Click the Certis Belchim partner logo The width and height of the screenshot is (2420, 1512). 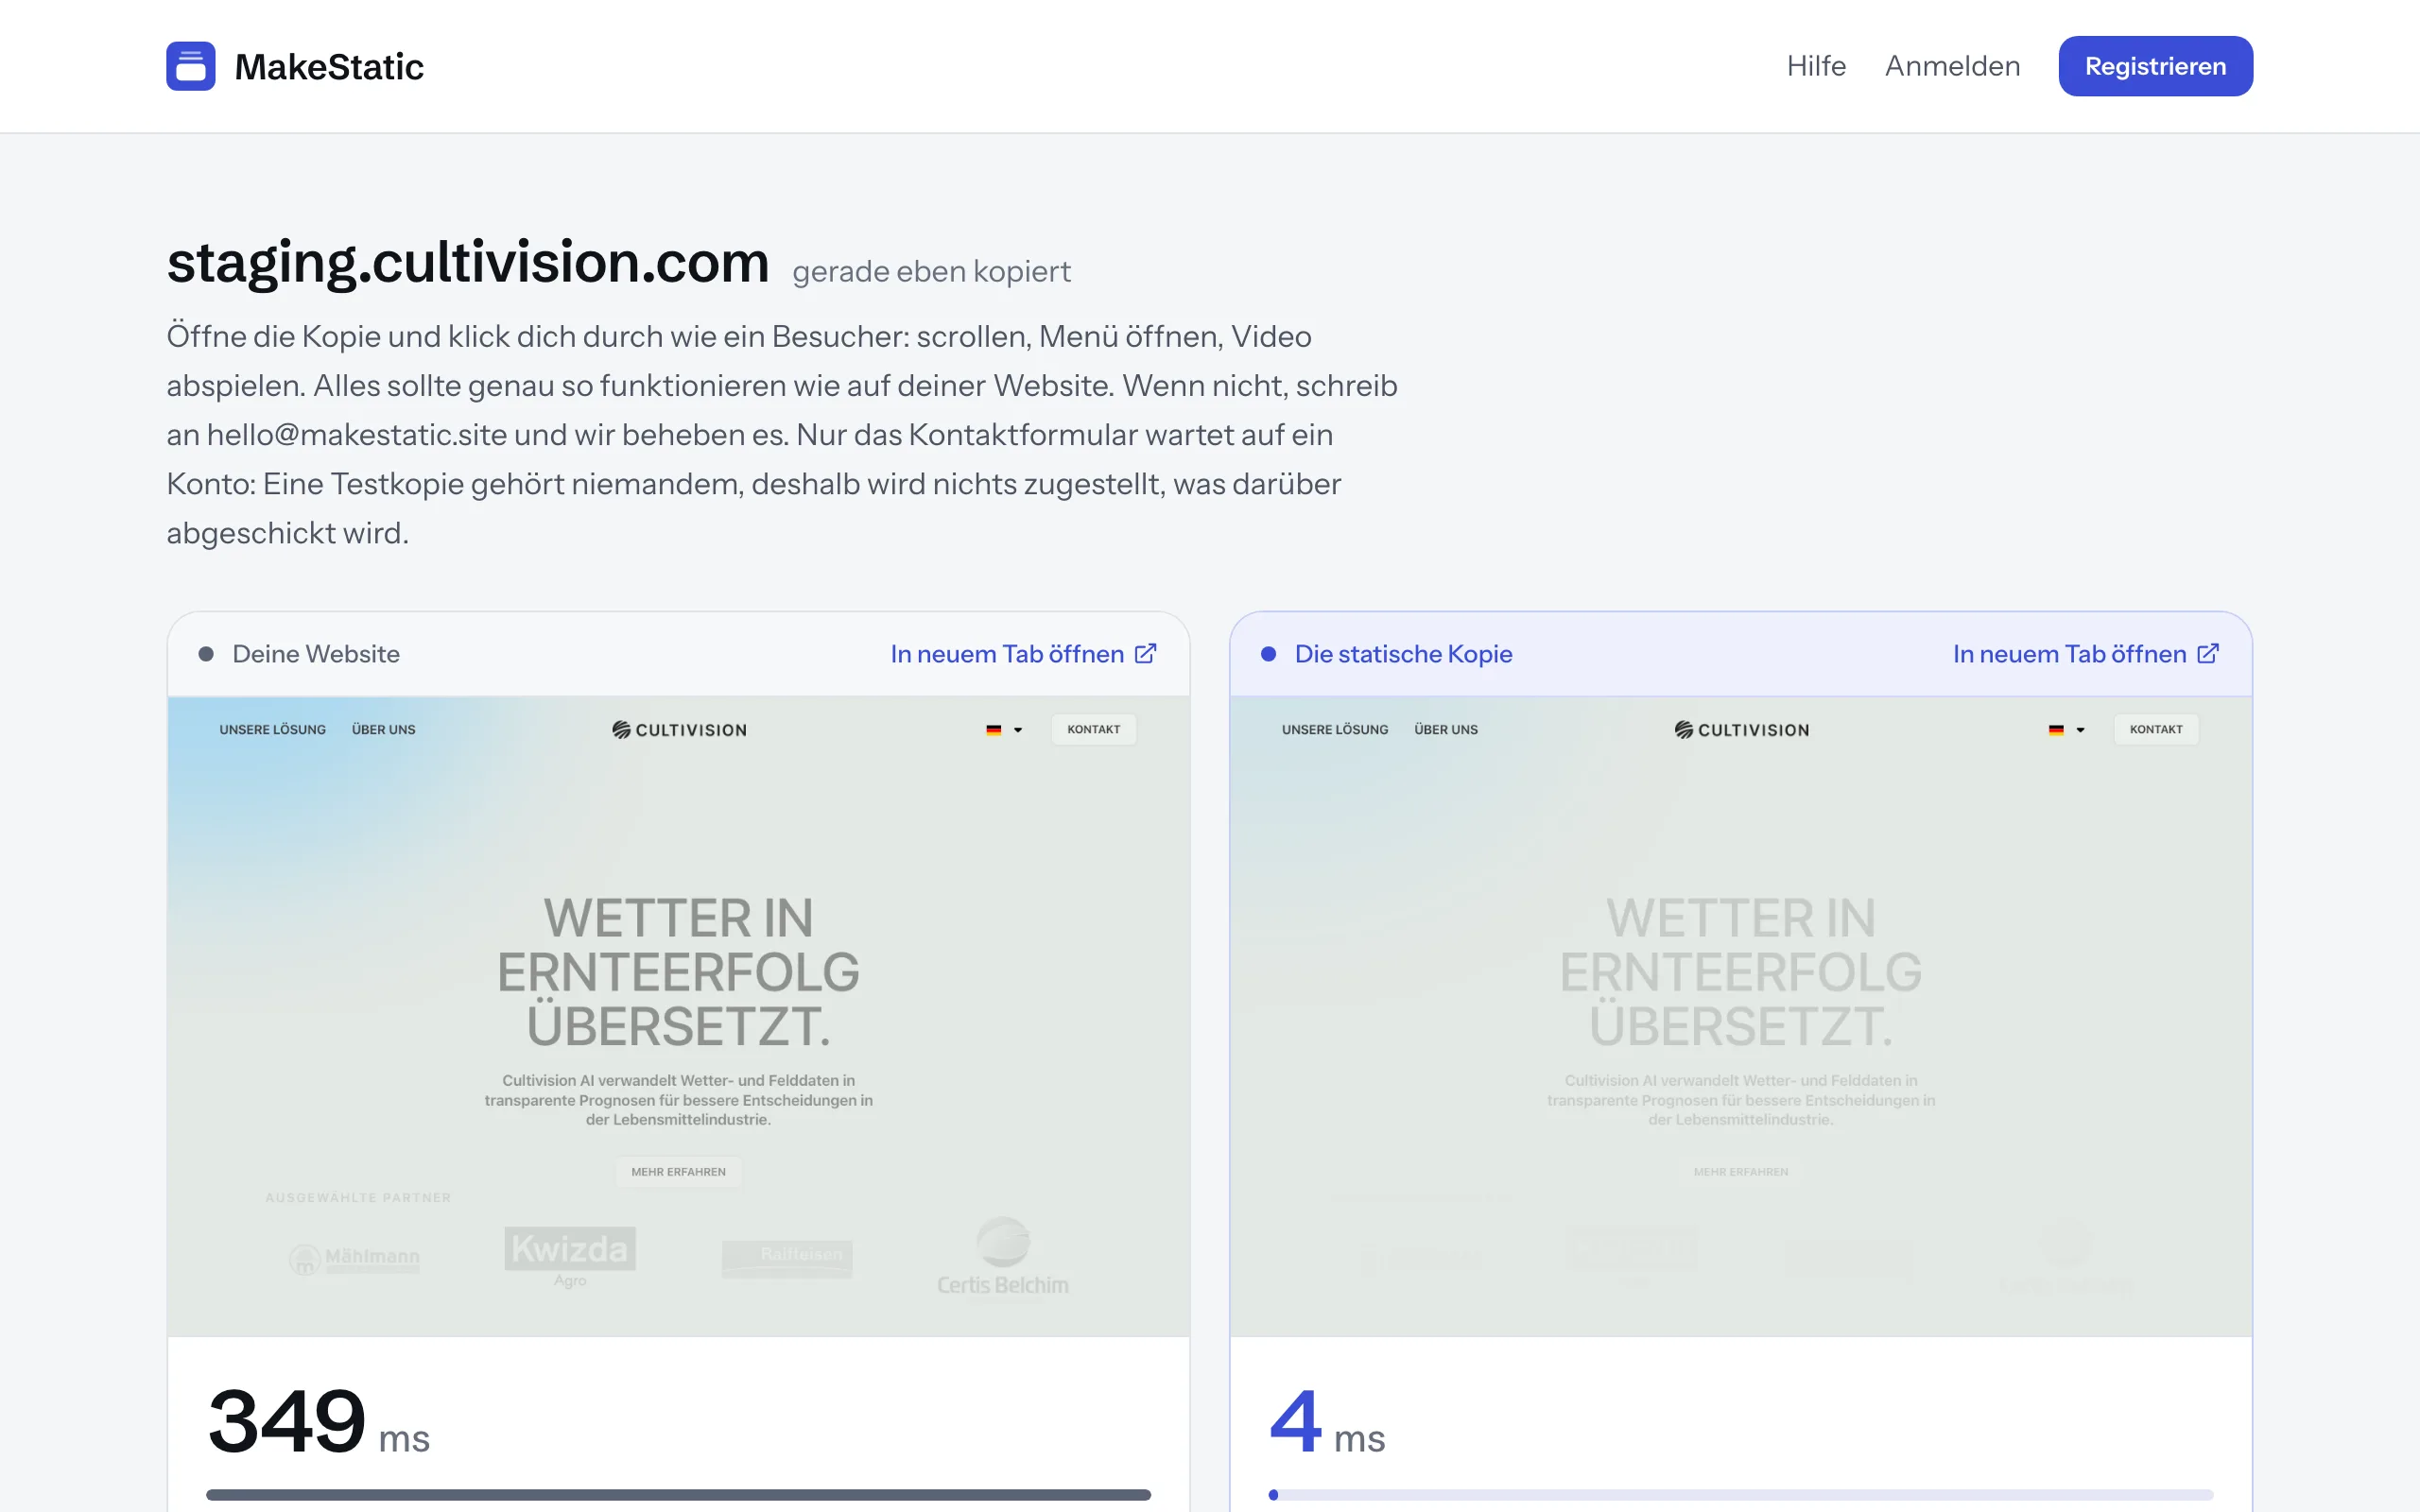(x=1003, y=1257)
